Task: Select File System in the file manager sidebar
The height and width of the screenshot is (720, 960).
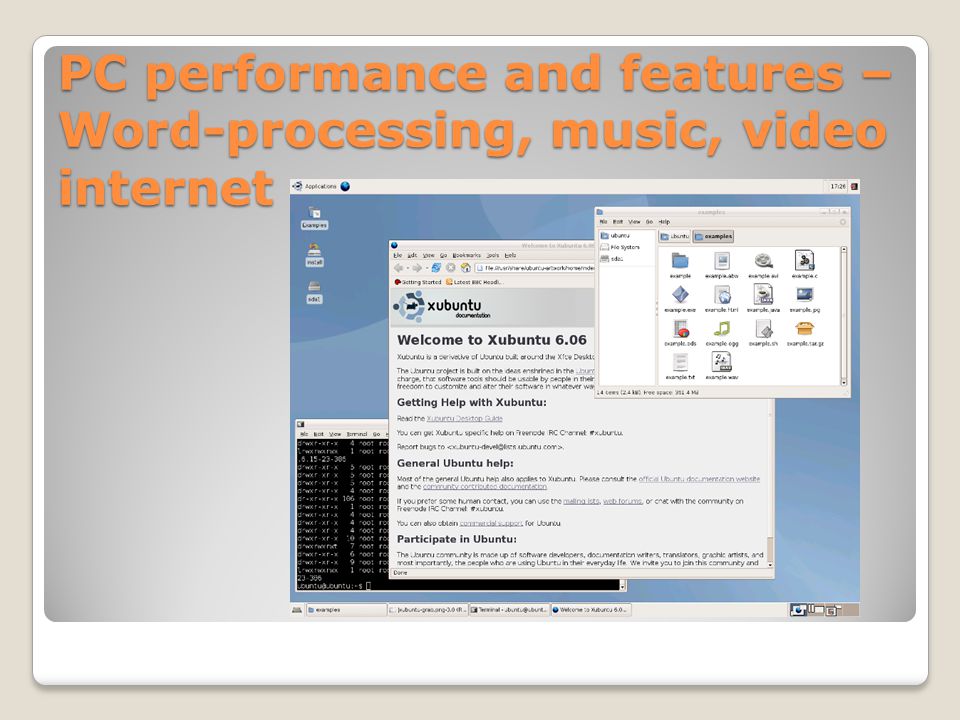Action: click(620, 247)
